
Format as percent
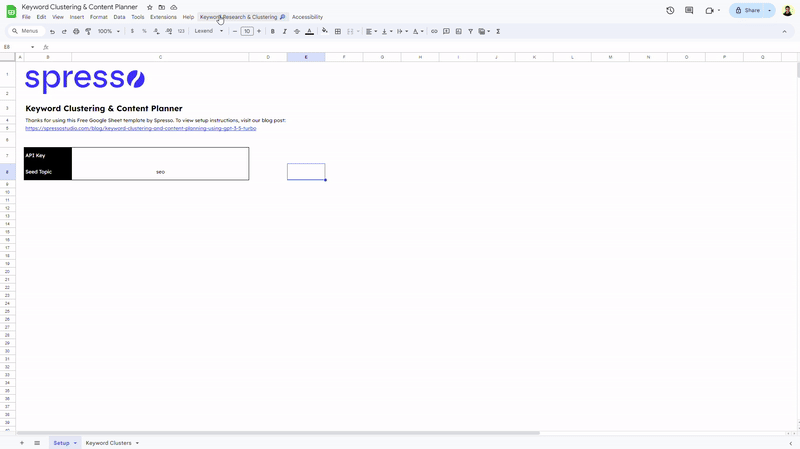144,32
